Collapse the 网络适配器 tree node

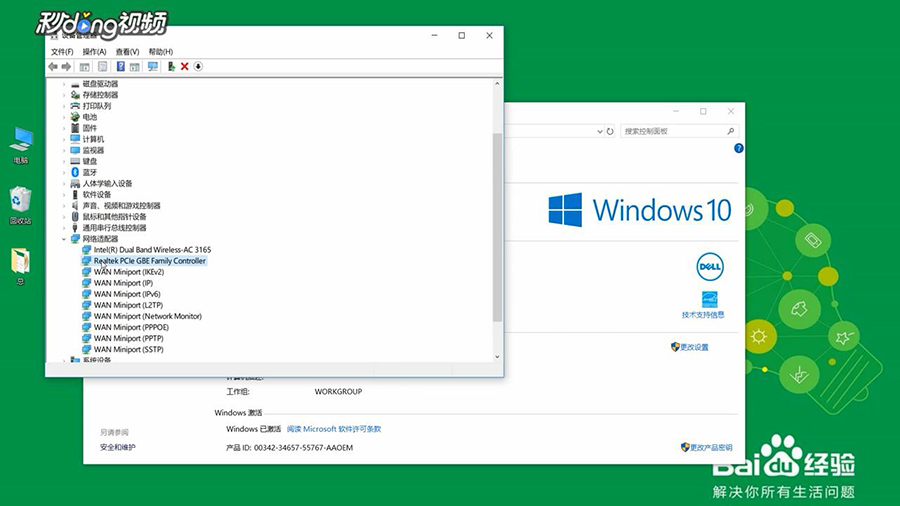[x=64, y=239]
